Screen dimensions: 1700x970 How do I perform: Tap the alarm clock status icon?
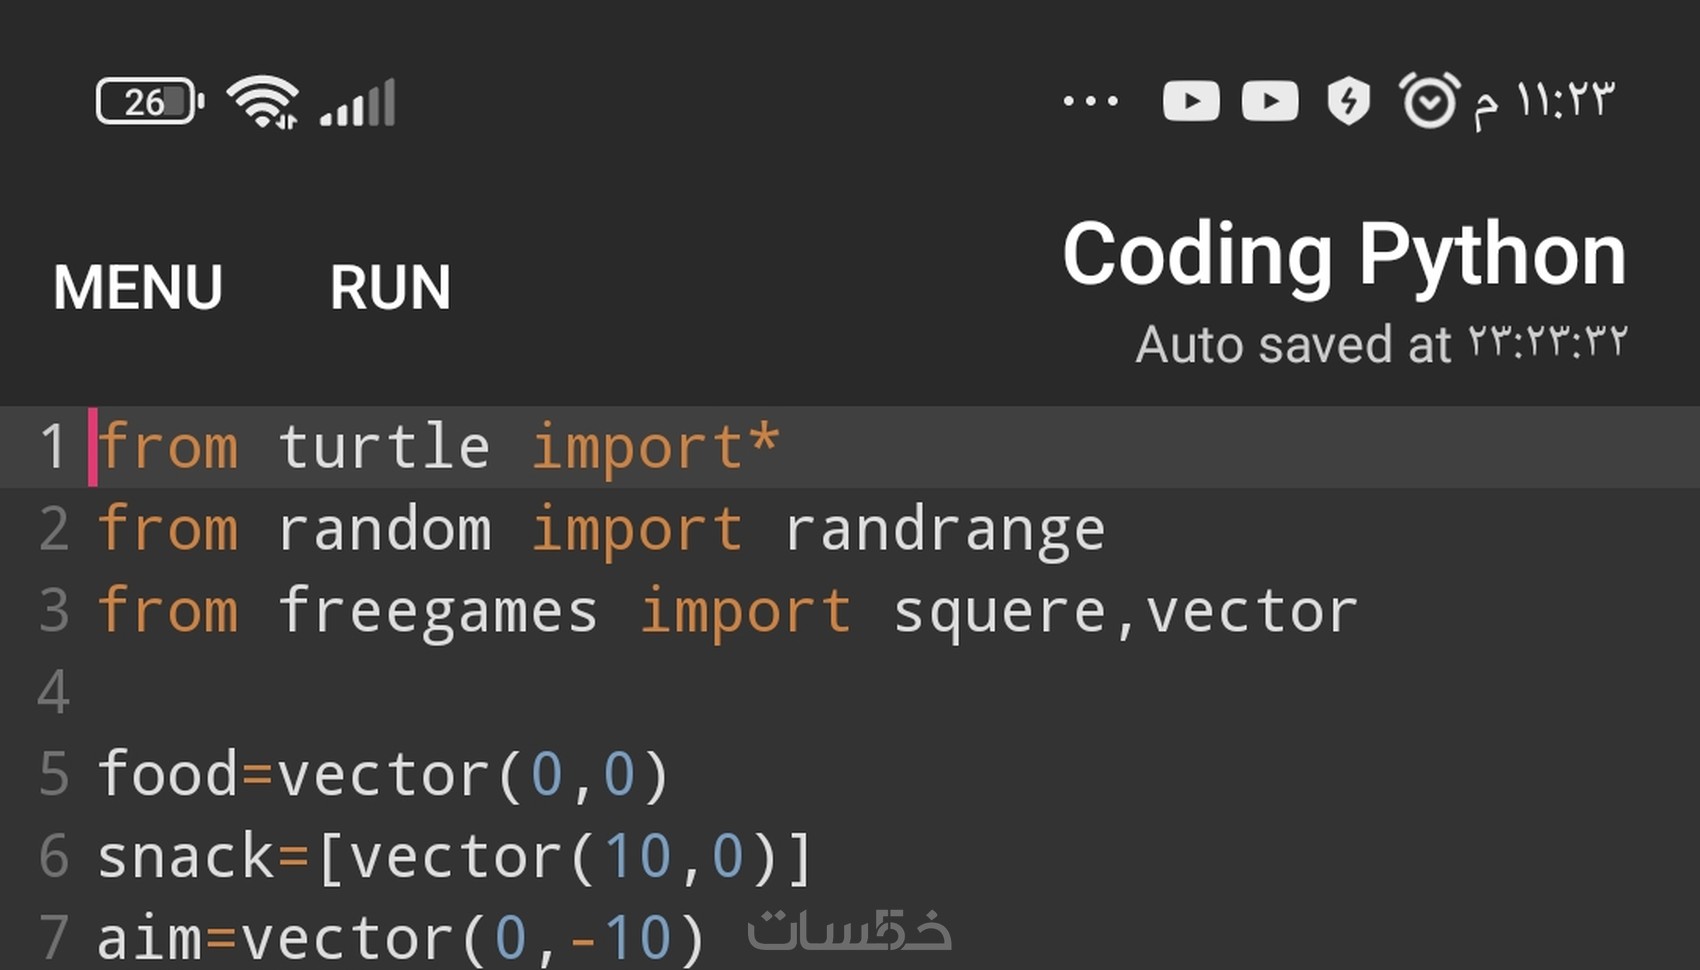tap(1429, 100)
